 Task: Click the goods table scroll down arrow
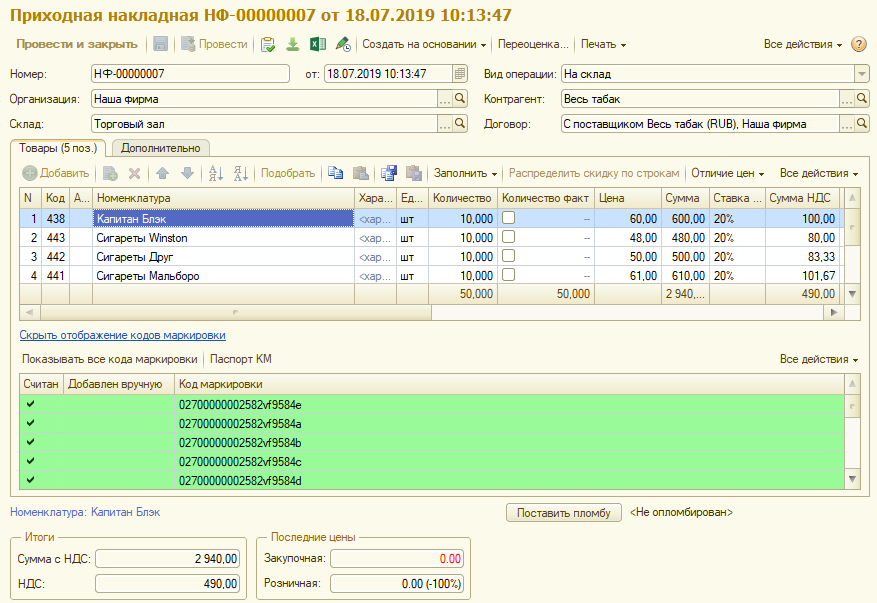pyautogui.click(x=852, y=294)
